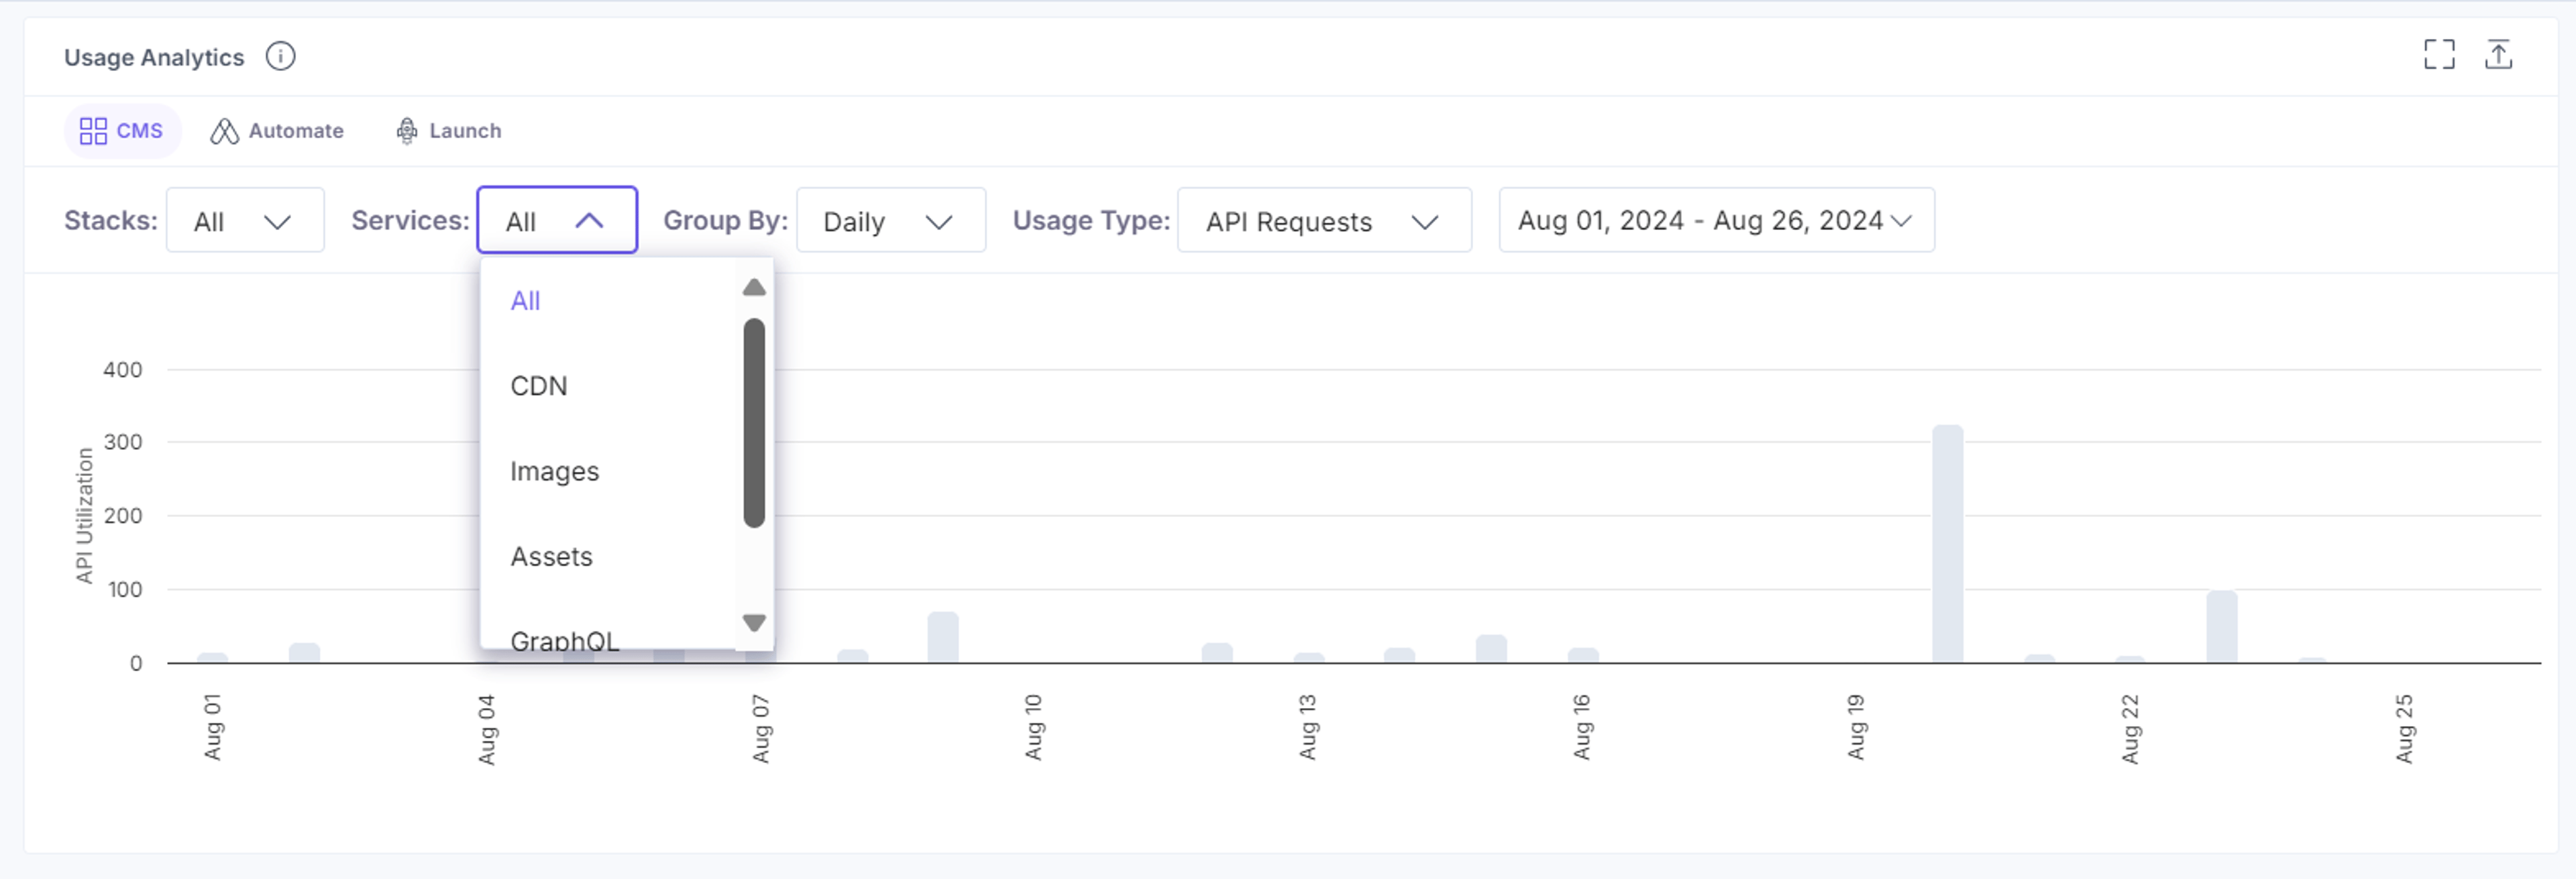Image resolution: width=2576 pixels, height=879 pixels.
Task: Select All in Services list
Action: pos(608,301)
